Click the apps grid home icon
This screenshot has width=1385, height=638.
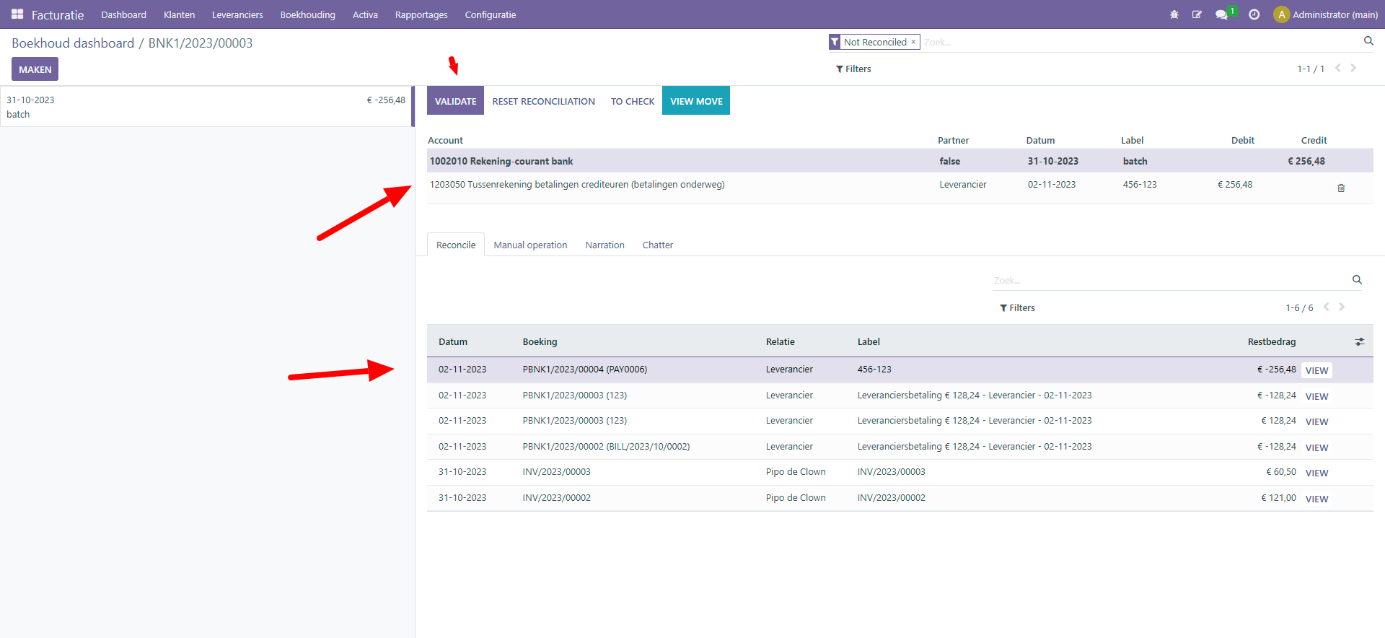pos(17,14)
